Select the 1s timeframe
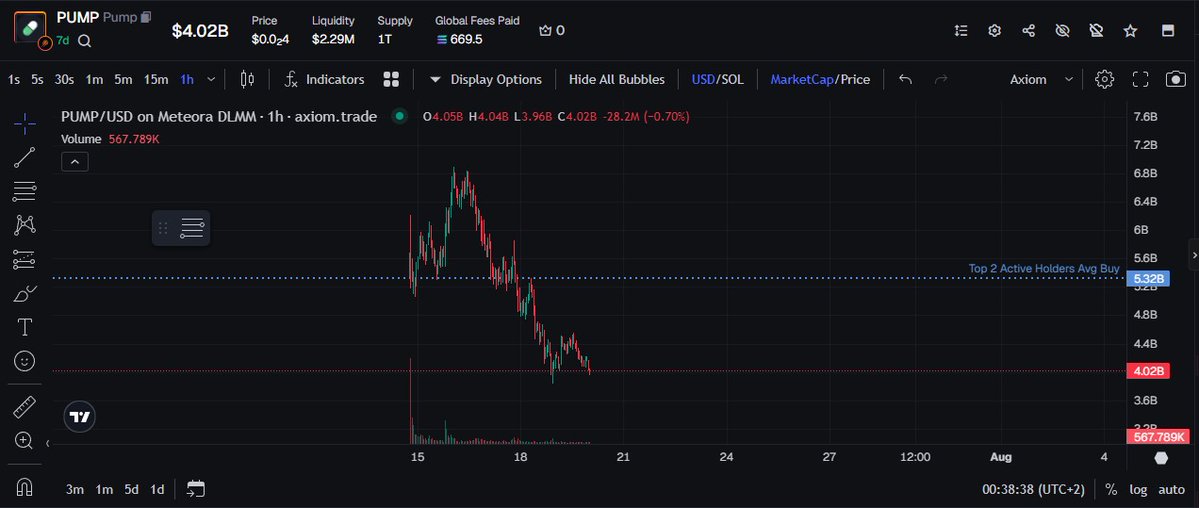 (14, 79)
